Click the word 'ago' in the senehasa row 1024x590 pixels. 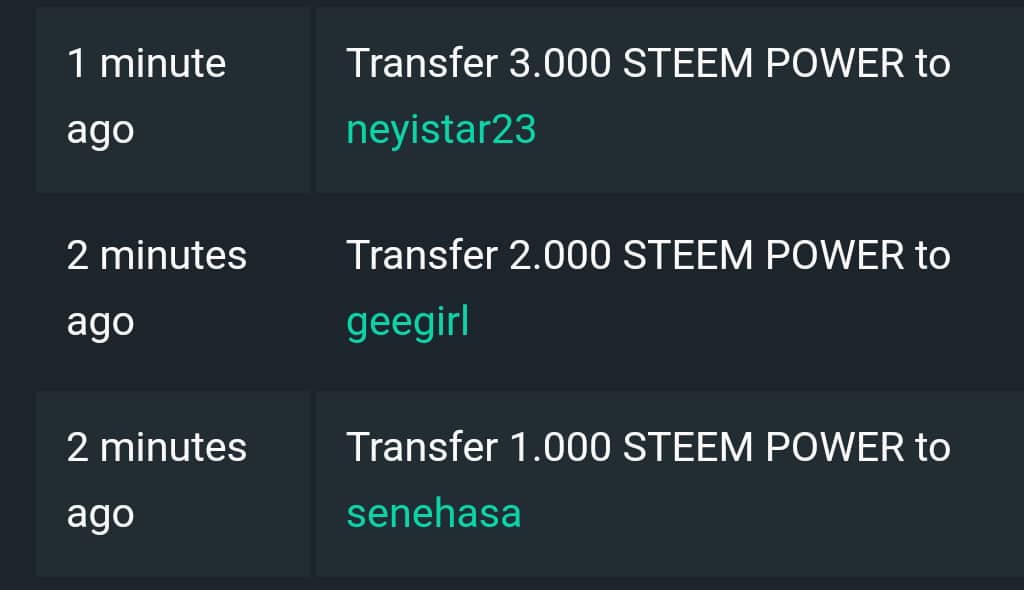click(x=101, y=516)
